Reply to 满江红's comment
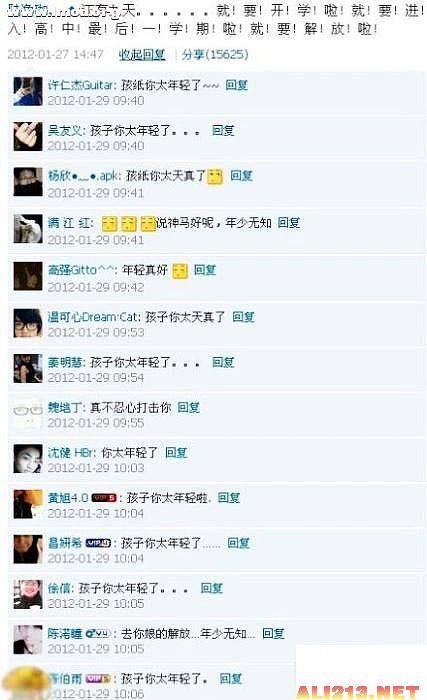Image resolution: width=427 pixels, height=700 pixels. 289,222
